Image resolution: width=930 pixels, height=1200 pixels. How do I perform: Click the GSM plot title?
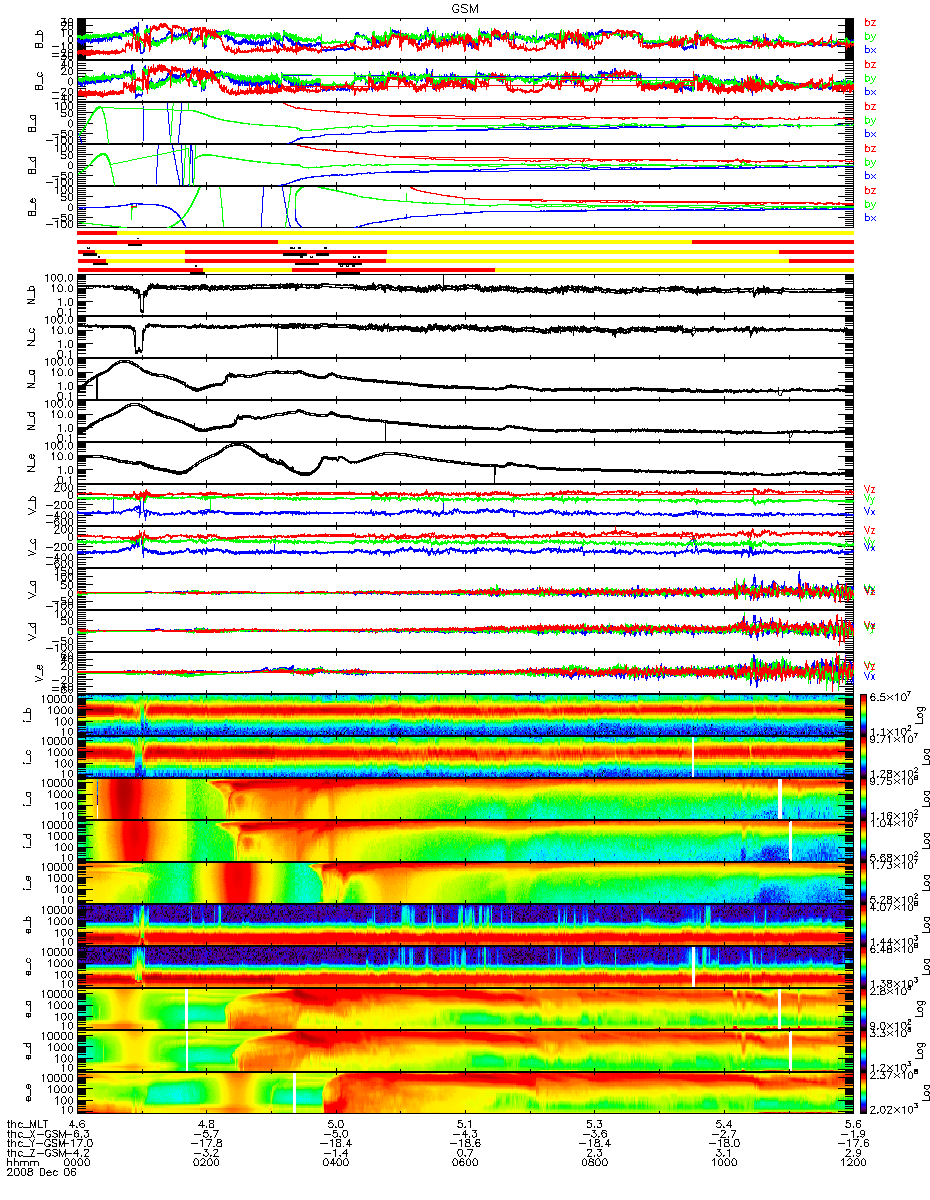[465, 7]
